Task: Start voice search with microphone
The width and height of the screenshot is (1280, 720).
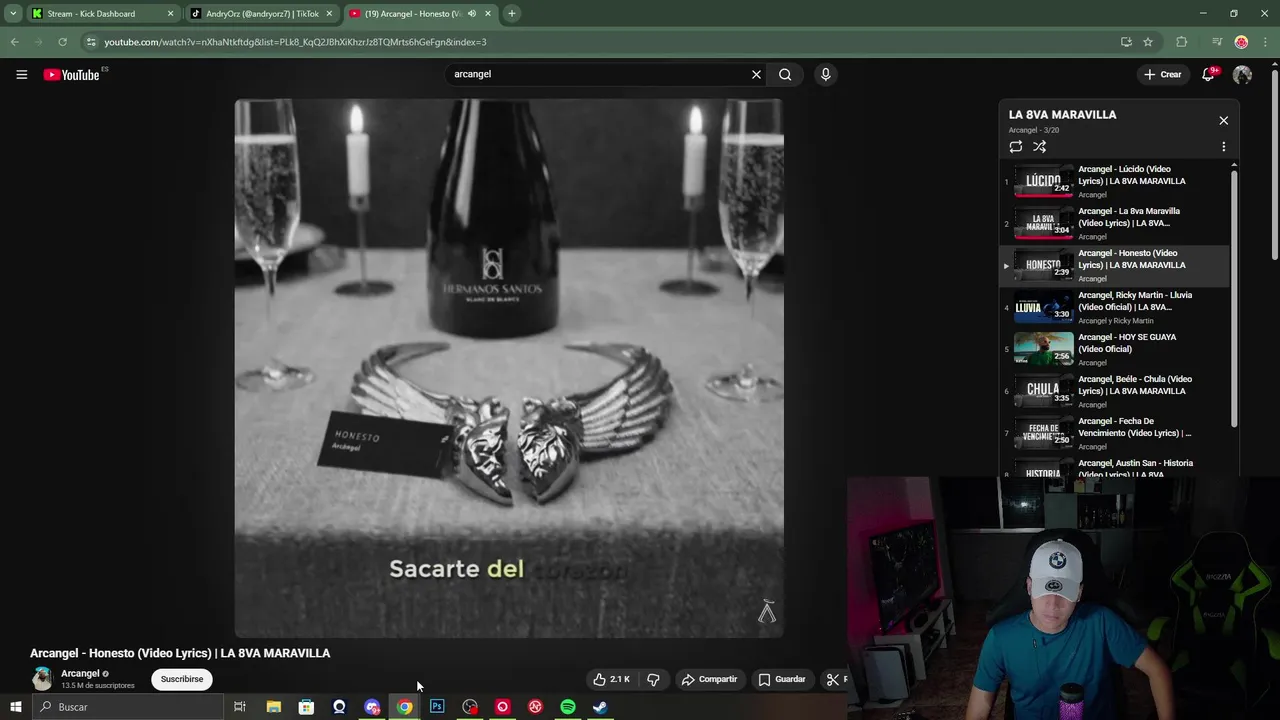Action: tap(825, 74)
